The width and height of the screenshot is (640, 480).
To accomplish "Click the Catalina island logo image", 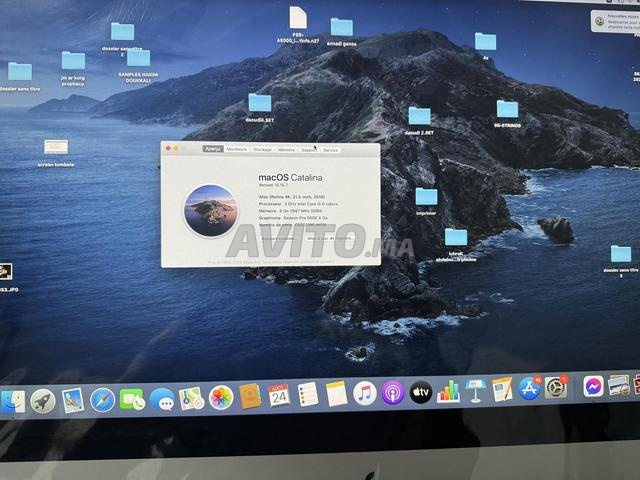I will click(x=211, y=211).
